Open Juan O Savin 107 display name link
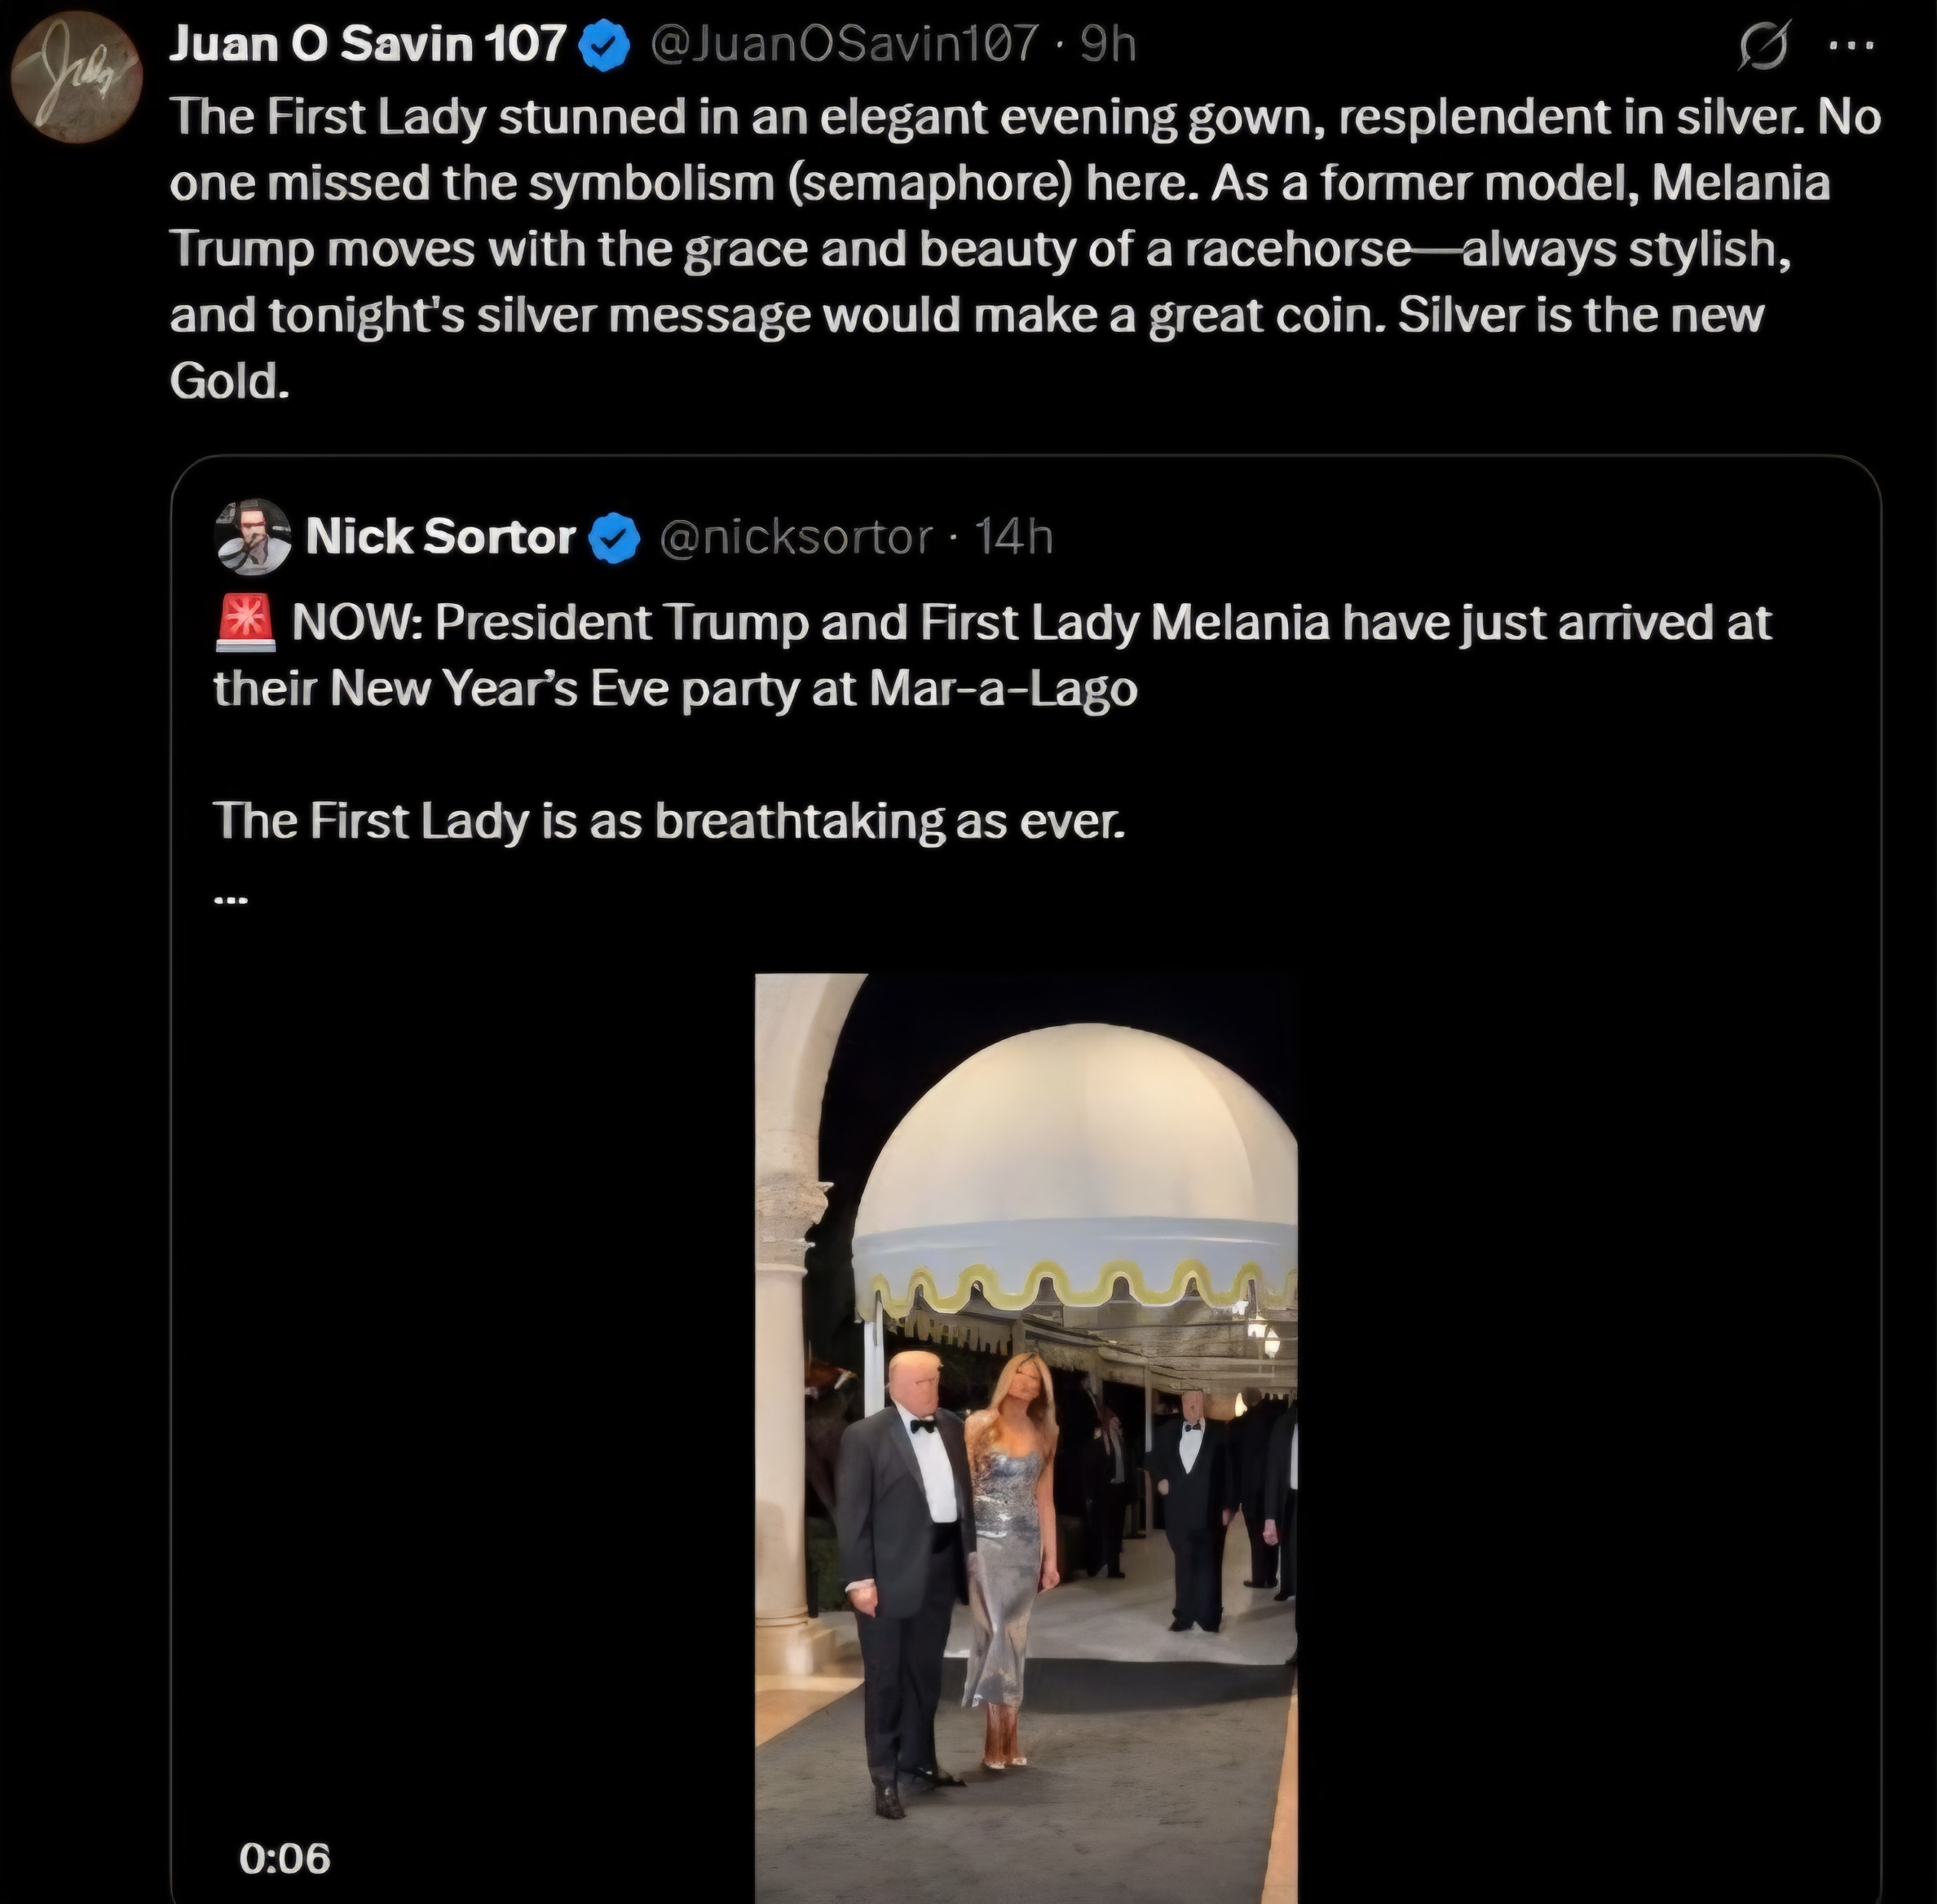 [367, 45]
